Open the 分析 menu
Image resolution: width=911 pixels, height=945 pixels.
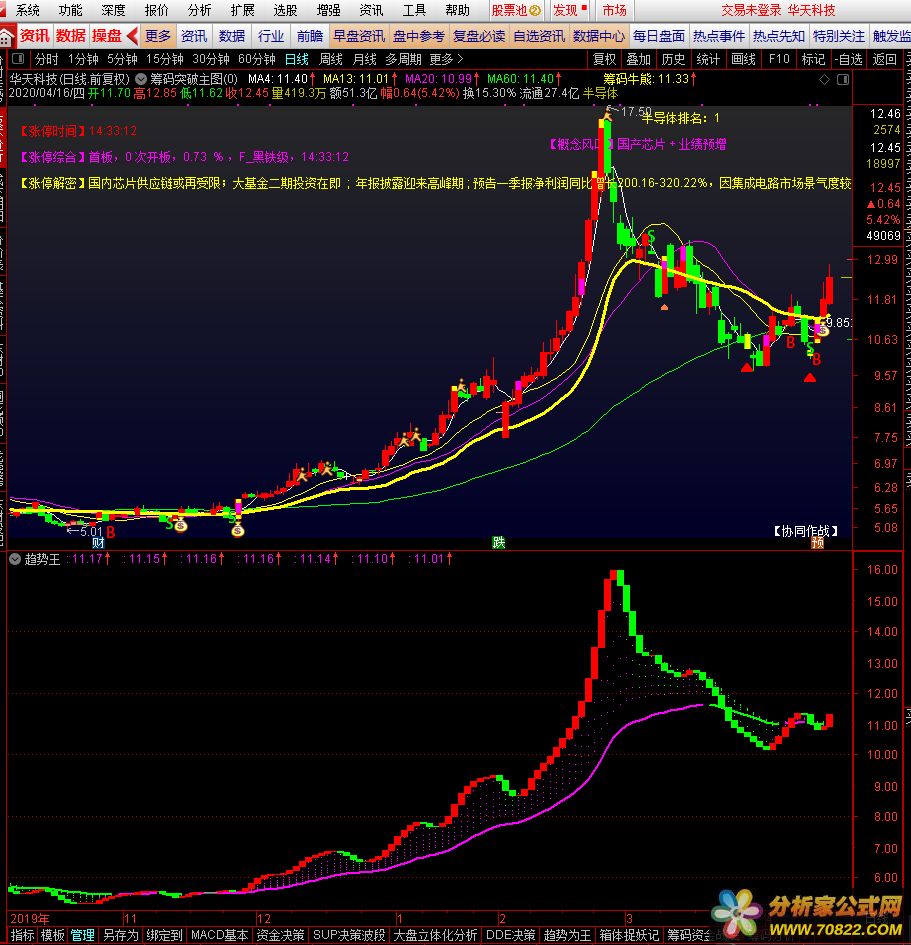point(199,10)
